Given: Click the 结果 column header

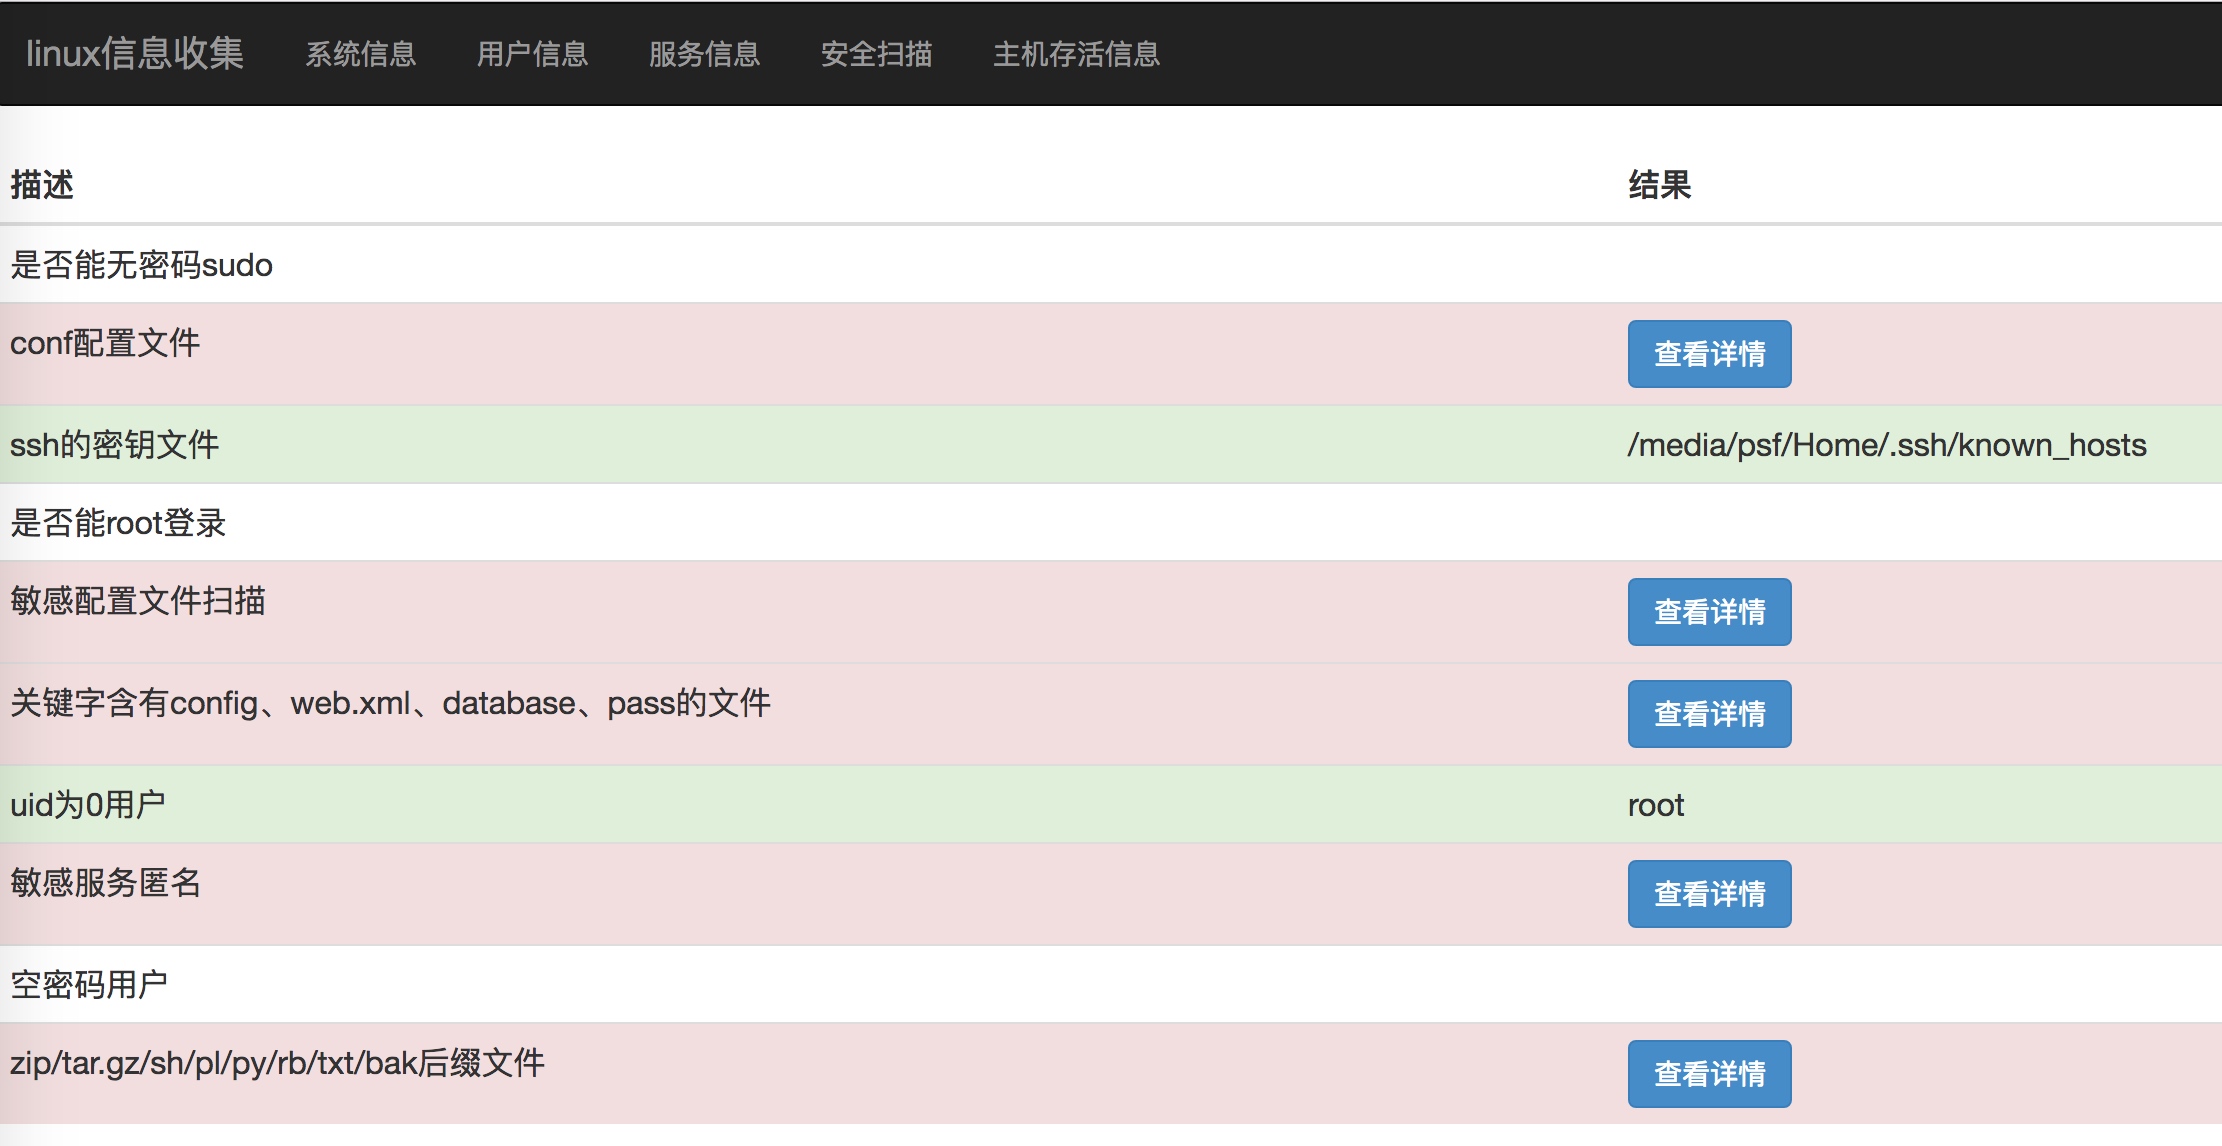Looking at the screenshot, I should [1659, 185].
